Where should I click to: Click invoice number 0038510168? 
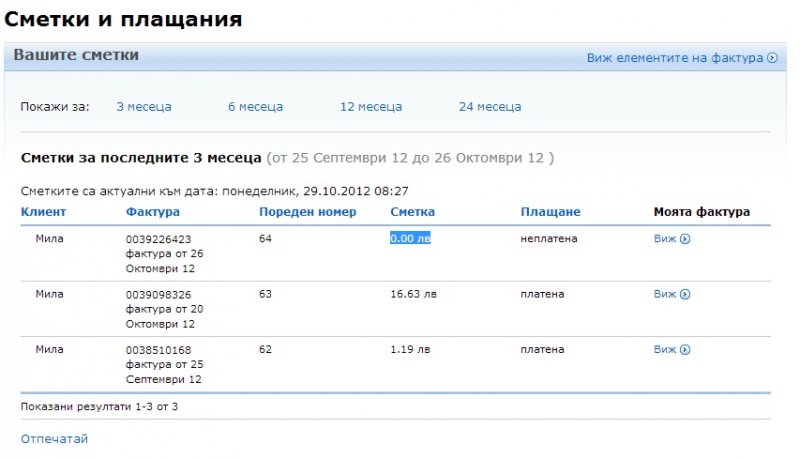click(x=158, y=350)
